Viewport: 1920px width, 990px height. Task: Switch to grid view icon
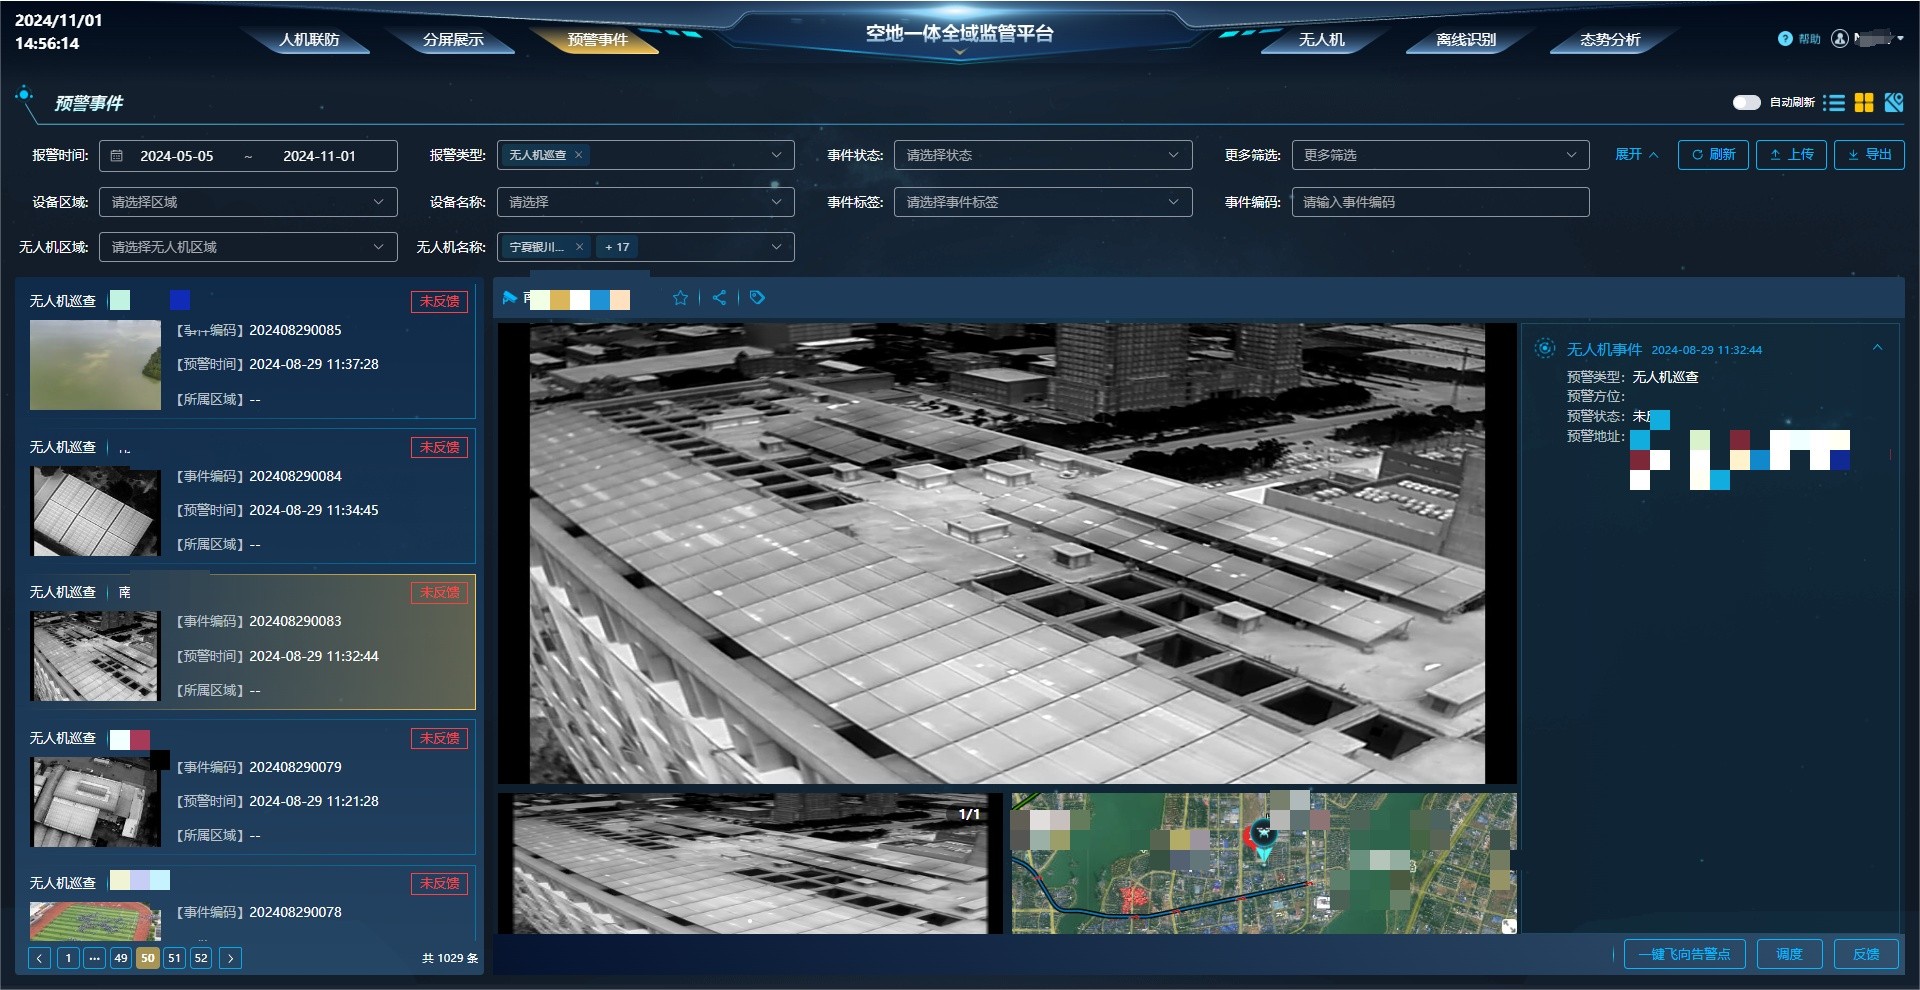coord(1864,102)
